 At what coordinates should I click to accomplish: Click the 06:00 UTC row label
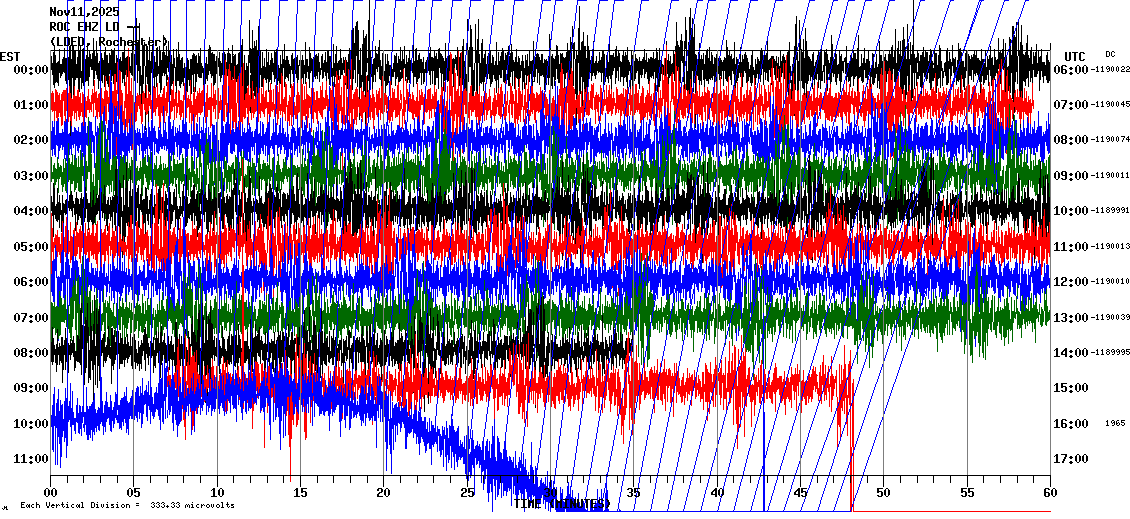click(x=1071, y=70)
